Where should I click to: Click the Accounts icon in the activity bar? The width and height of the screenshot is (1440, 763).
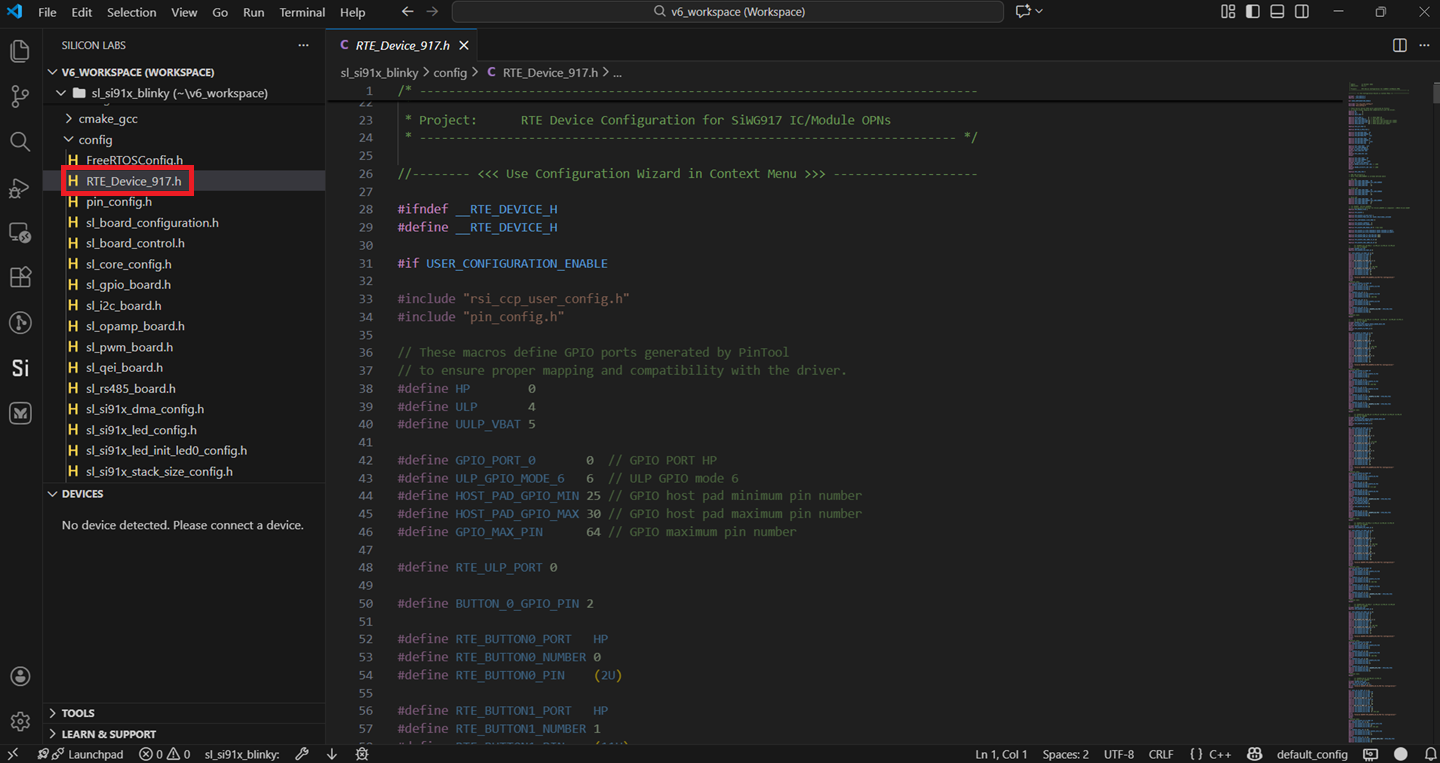click(x=19, y=676)
